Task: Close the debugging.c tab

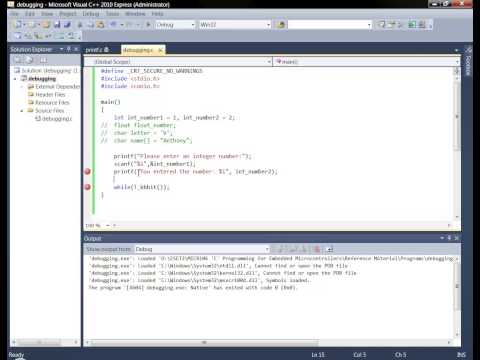Action: [x=160, y=50]
